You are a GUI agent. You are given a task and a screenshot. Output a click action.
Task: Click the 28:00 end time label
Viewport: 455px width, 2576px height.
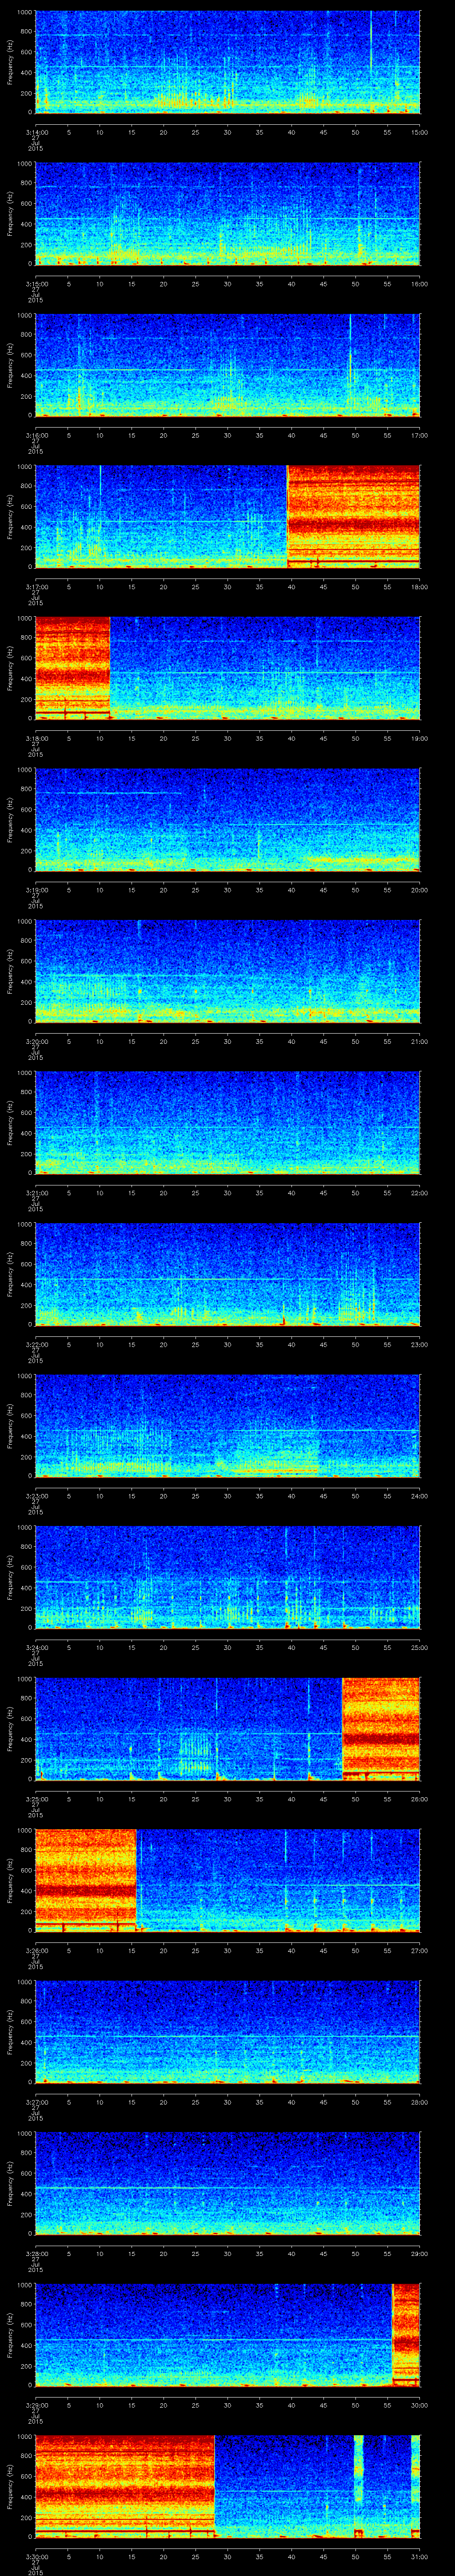pyautogui.click(x=420, y=2102)
